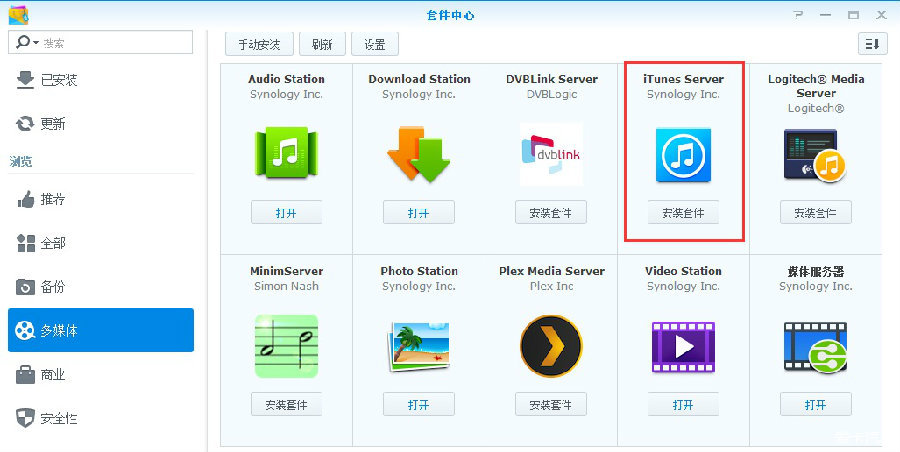The height and width of the screenshot is (452, 900).
Task: Click the DVBLink Server logo icon
Action: click(x=551, y=154)
